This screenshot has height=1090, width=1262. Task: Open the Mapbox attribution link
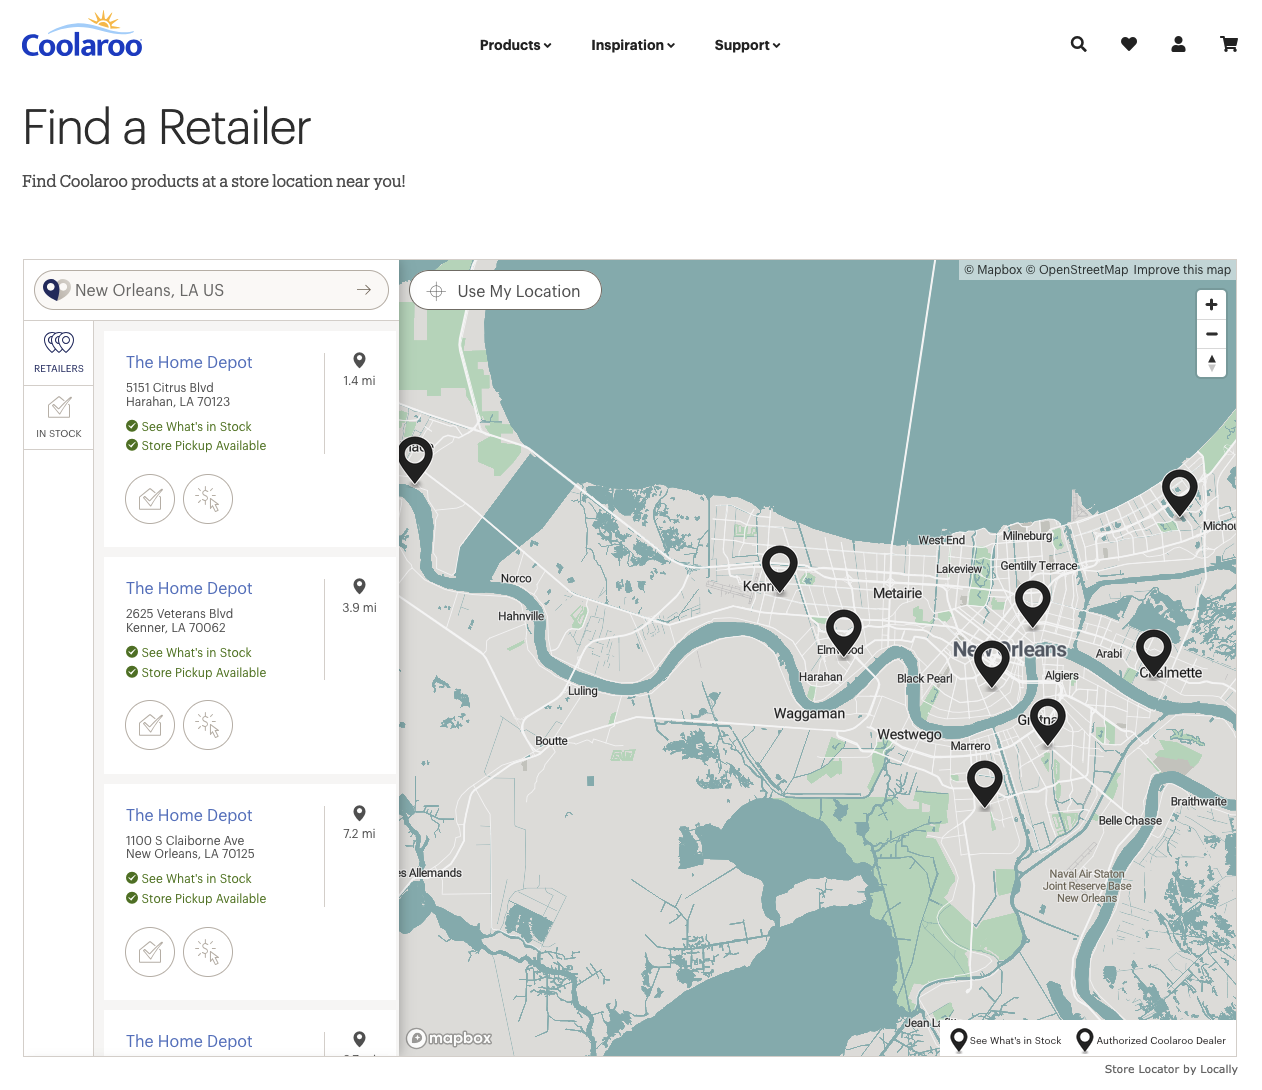tap(993, 270)
